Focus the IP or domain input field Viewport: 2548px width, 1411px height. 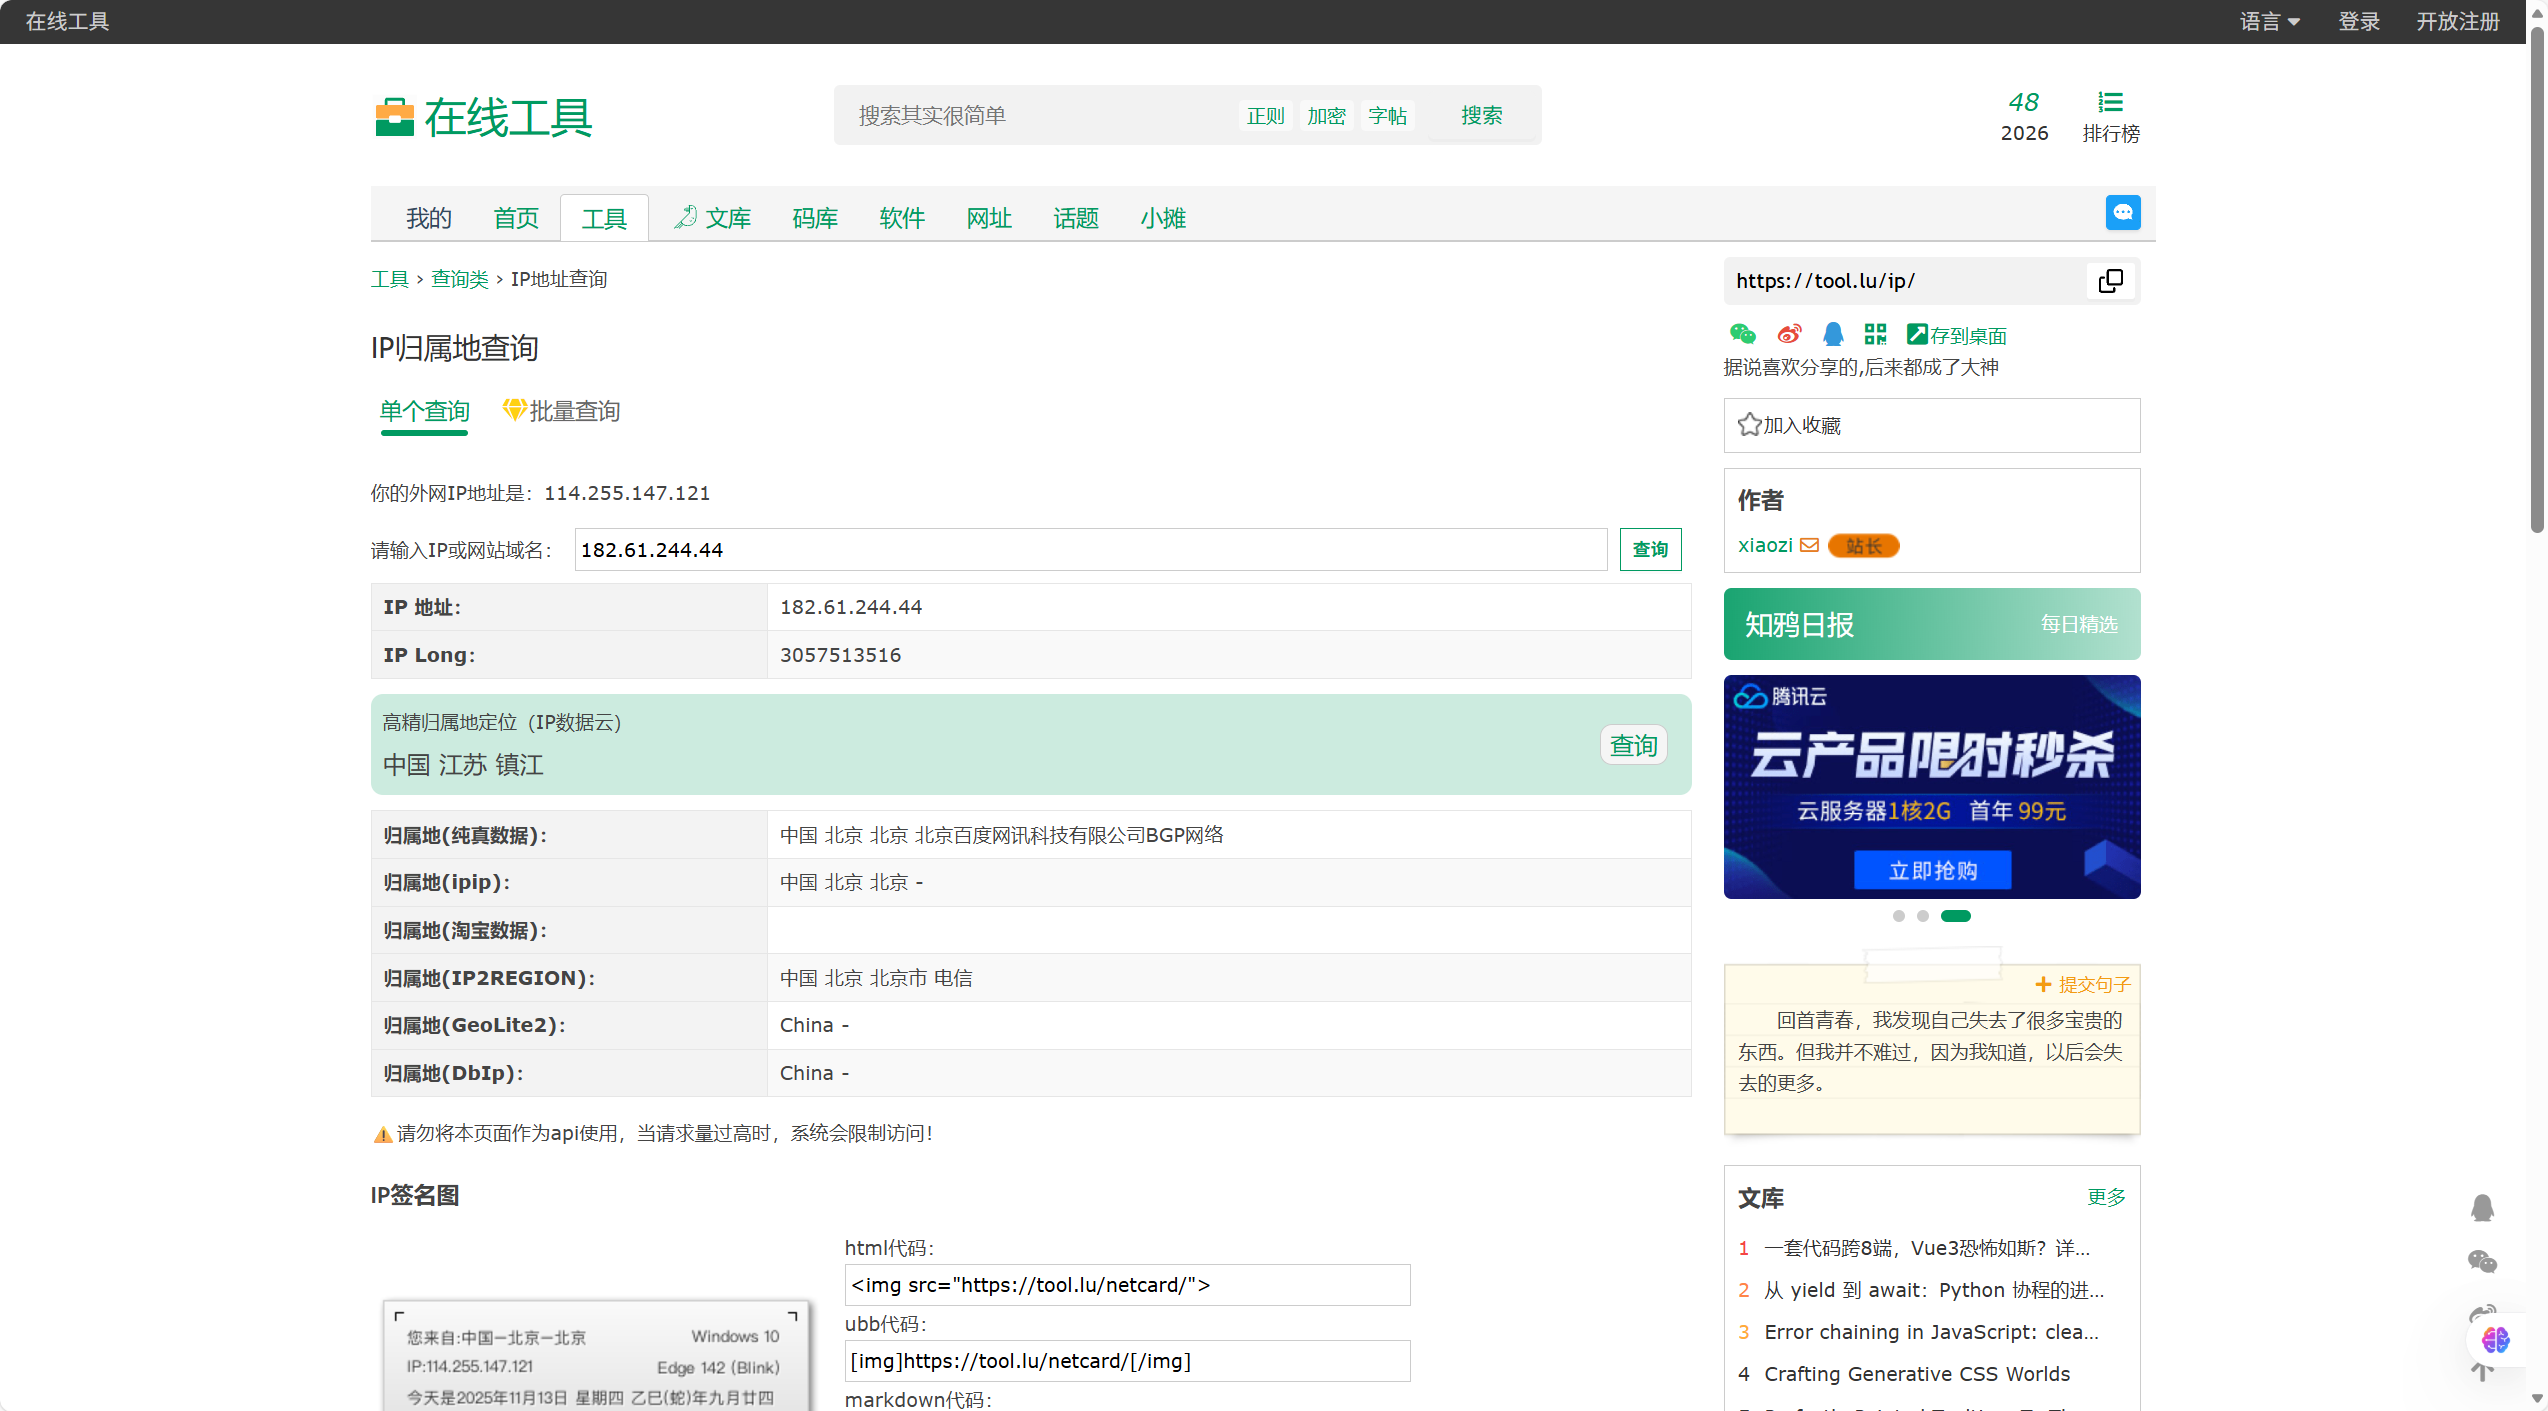click(x=1090, y=550)
